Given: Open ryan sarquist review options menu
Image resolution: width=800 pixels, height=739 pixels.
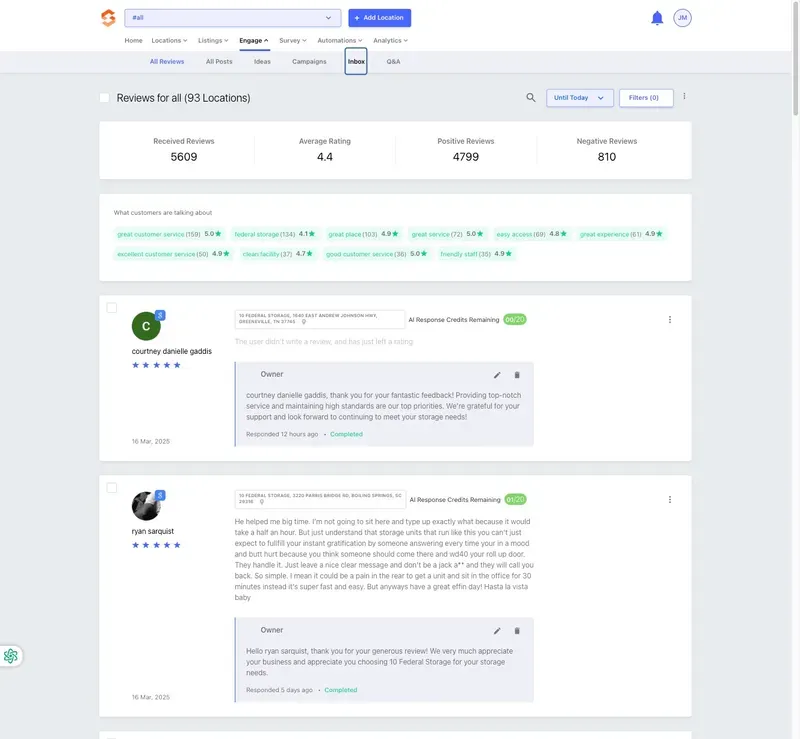Looking at the screenshot, I should tap(669, 500).
